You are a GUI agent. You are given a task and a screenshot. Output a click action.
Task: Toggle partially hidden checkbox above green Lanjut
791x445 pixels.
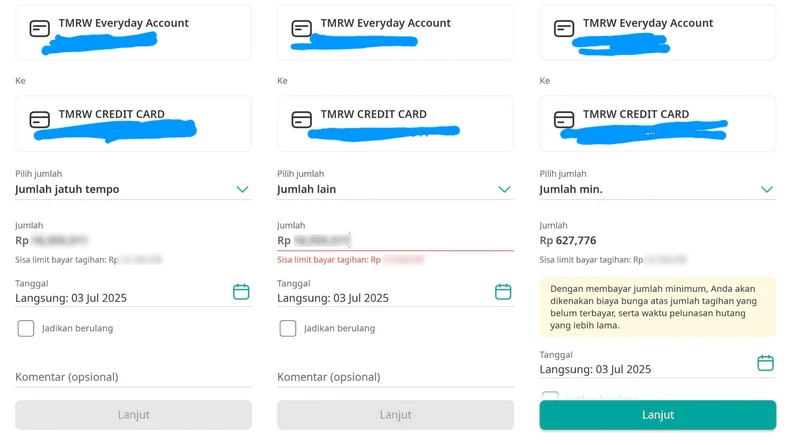coord(550,396)
